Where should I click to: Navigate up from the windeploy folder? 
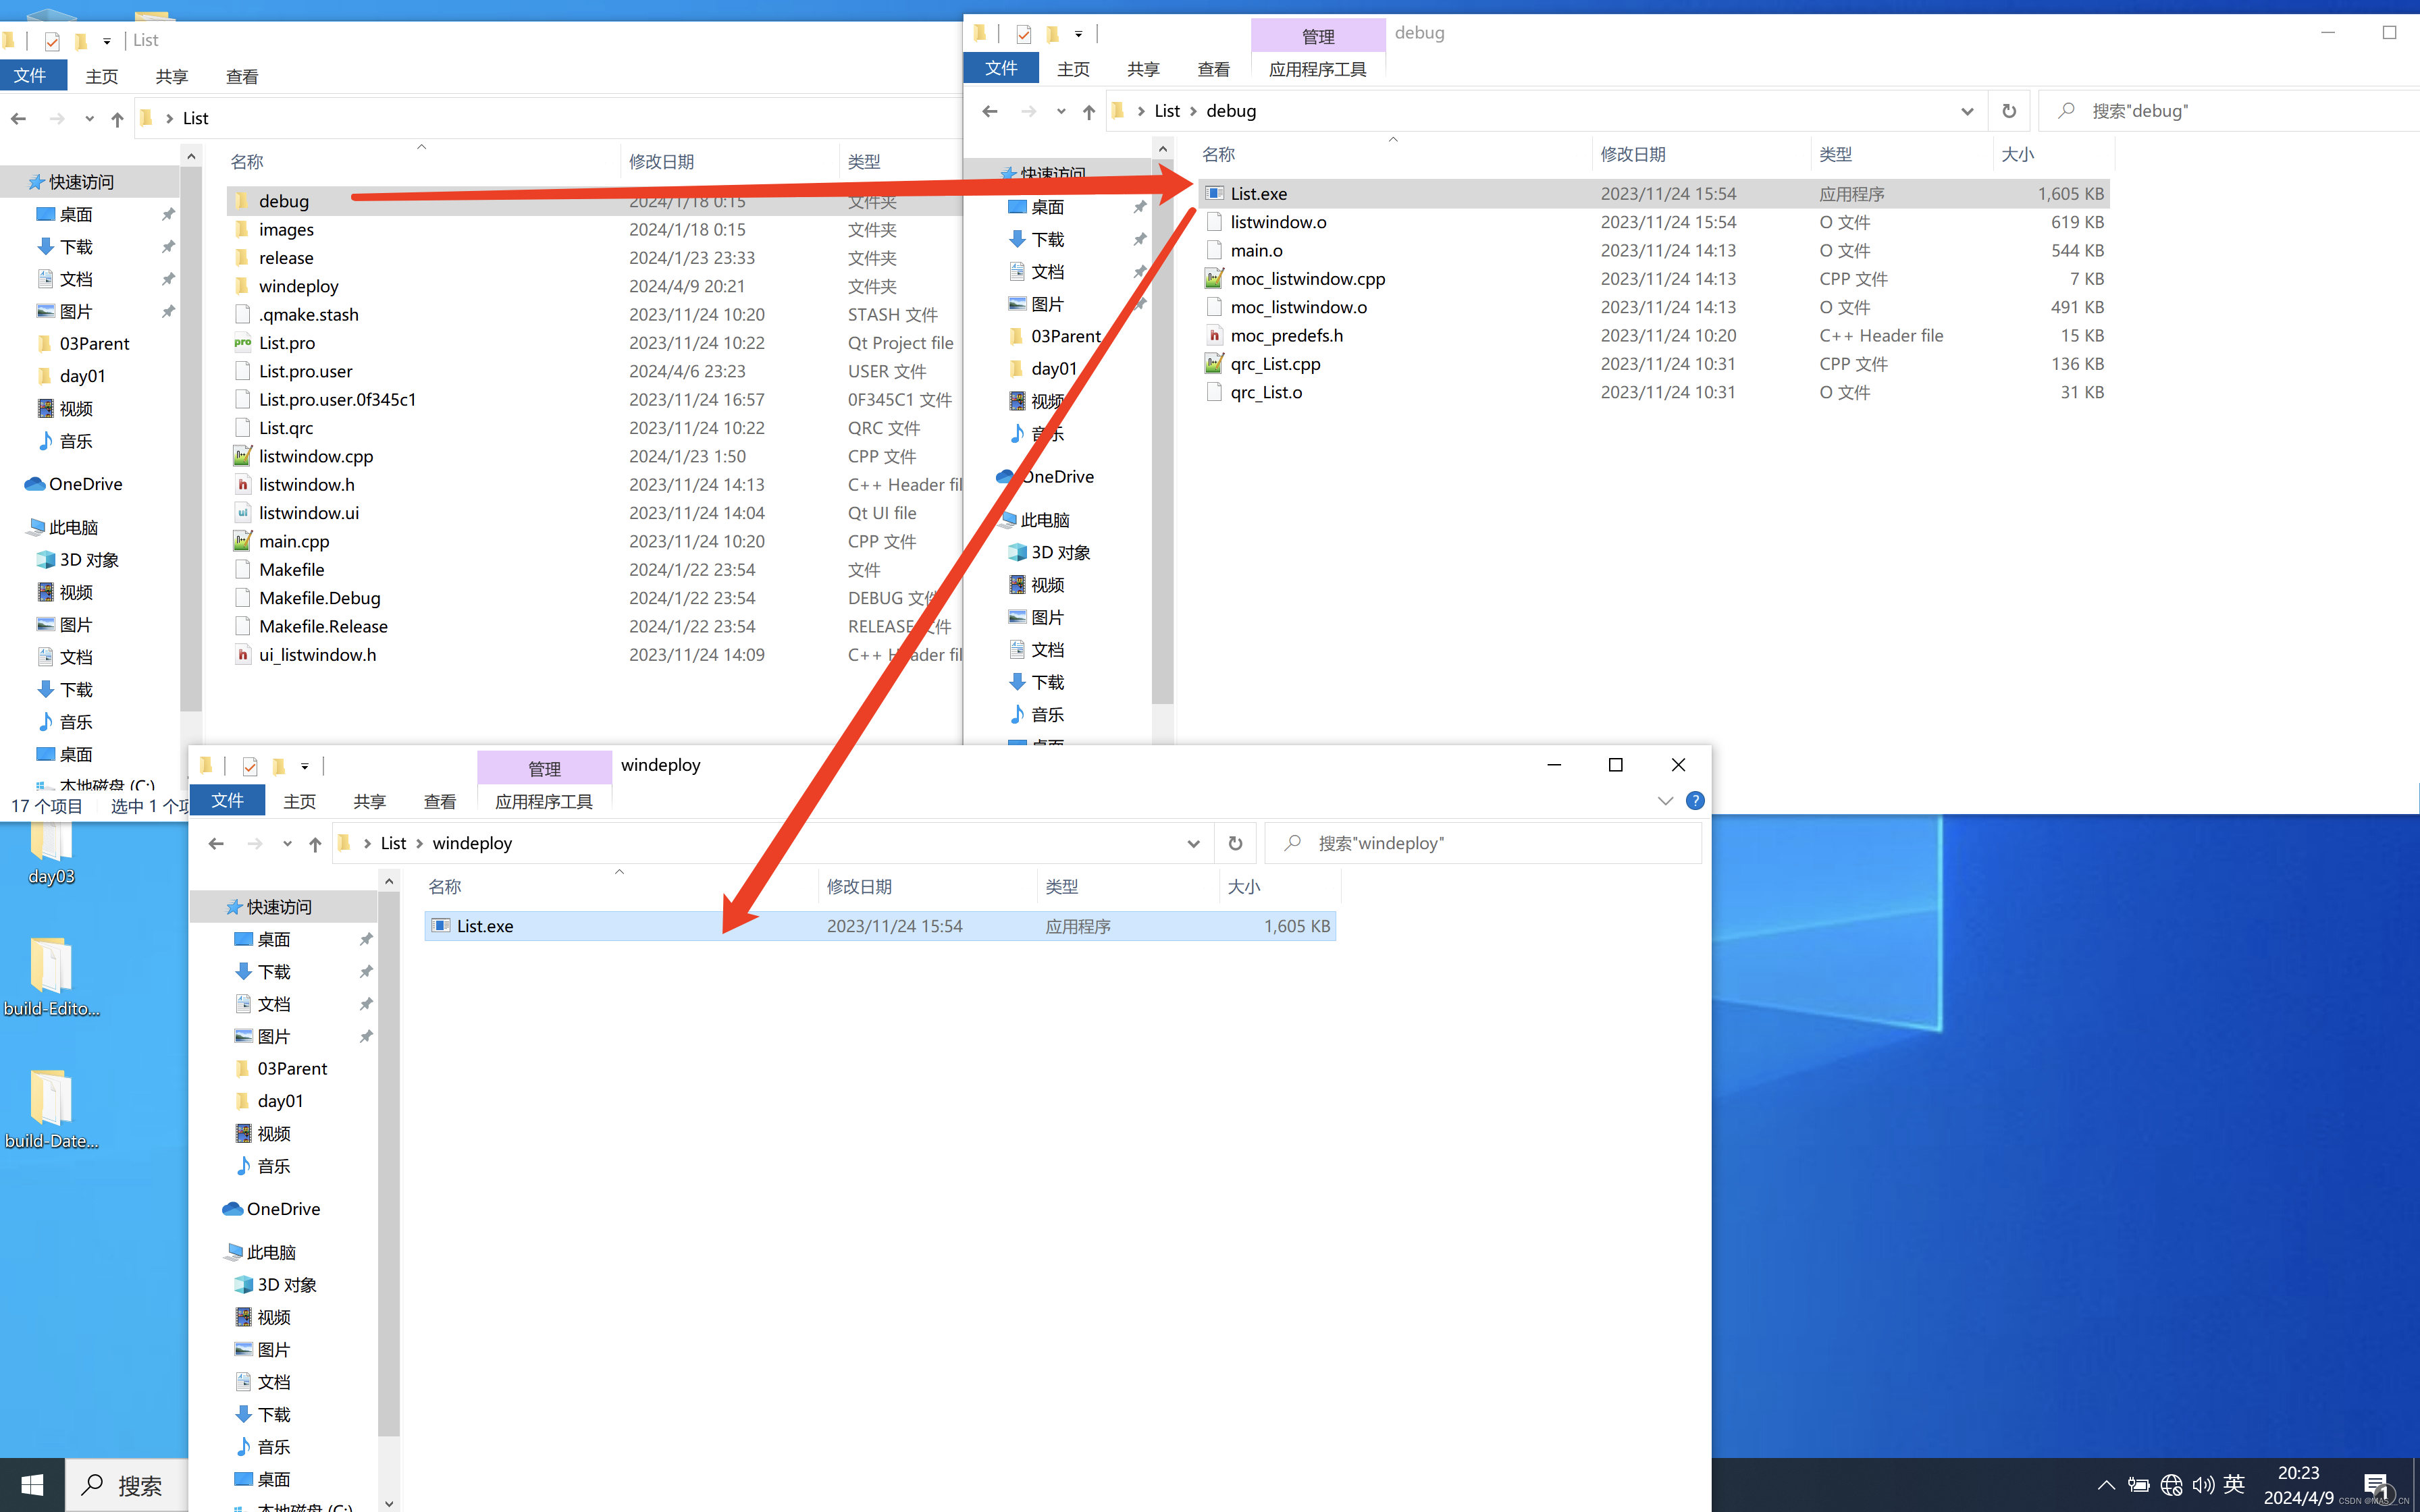[x=314, y=843]
